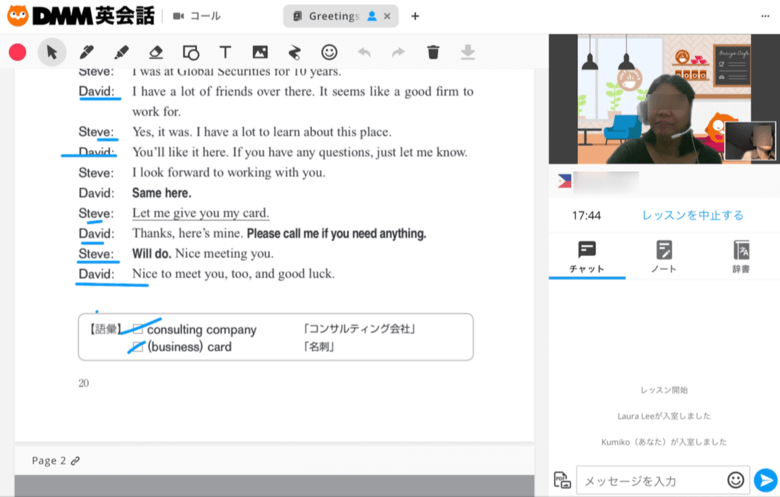Screen dimensions: 780x497
Task: Click the 'レッスン開始' chat notice
Action: [664, 390]
